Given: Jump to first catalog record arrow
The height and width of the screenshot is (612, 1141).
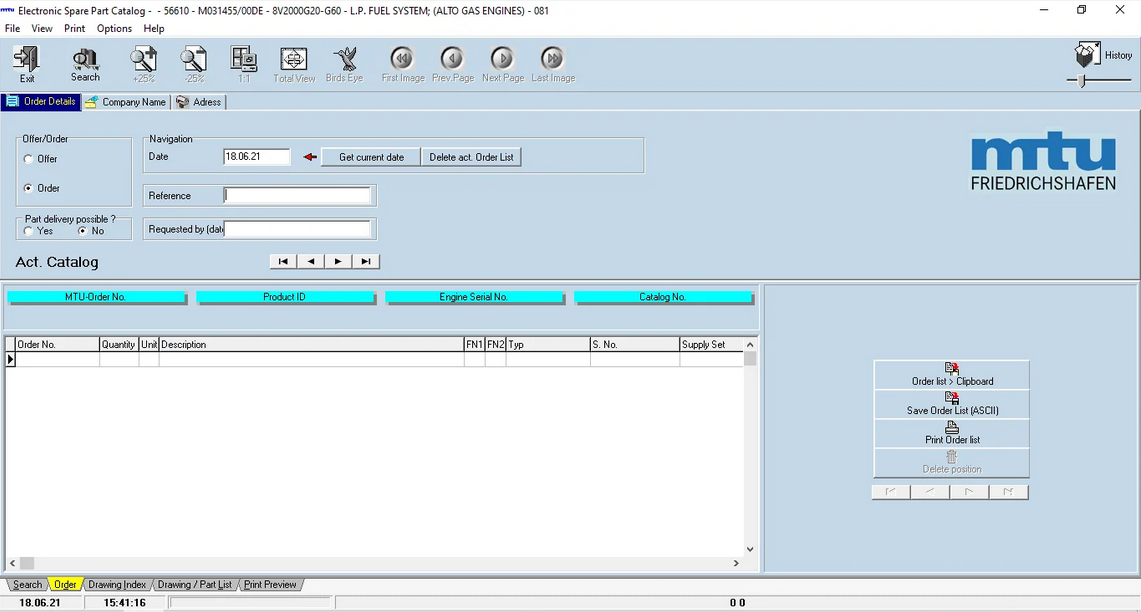Looking at the screenshot, I should tap(283, 261).
